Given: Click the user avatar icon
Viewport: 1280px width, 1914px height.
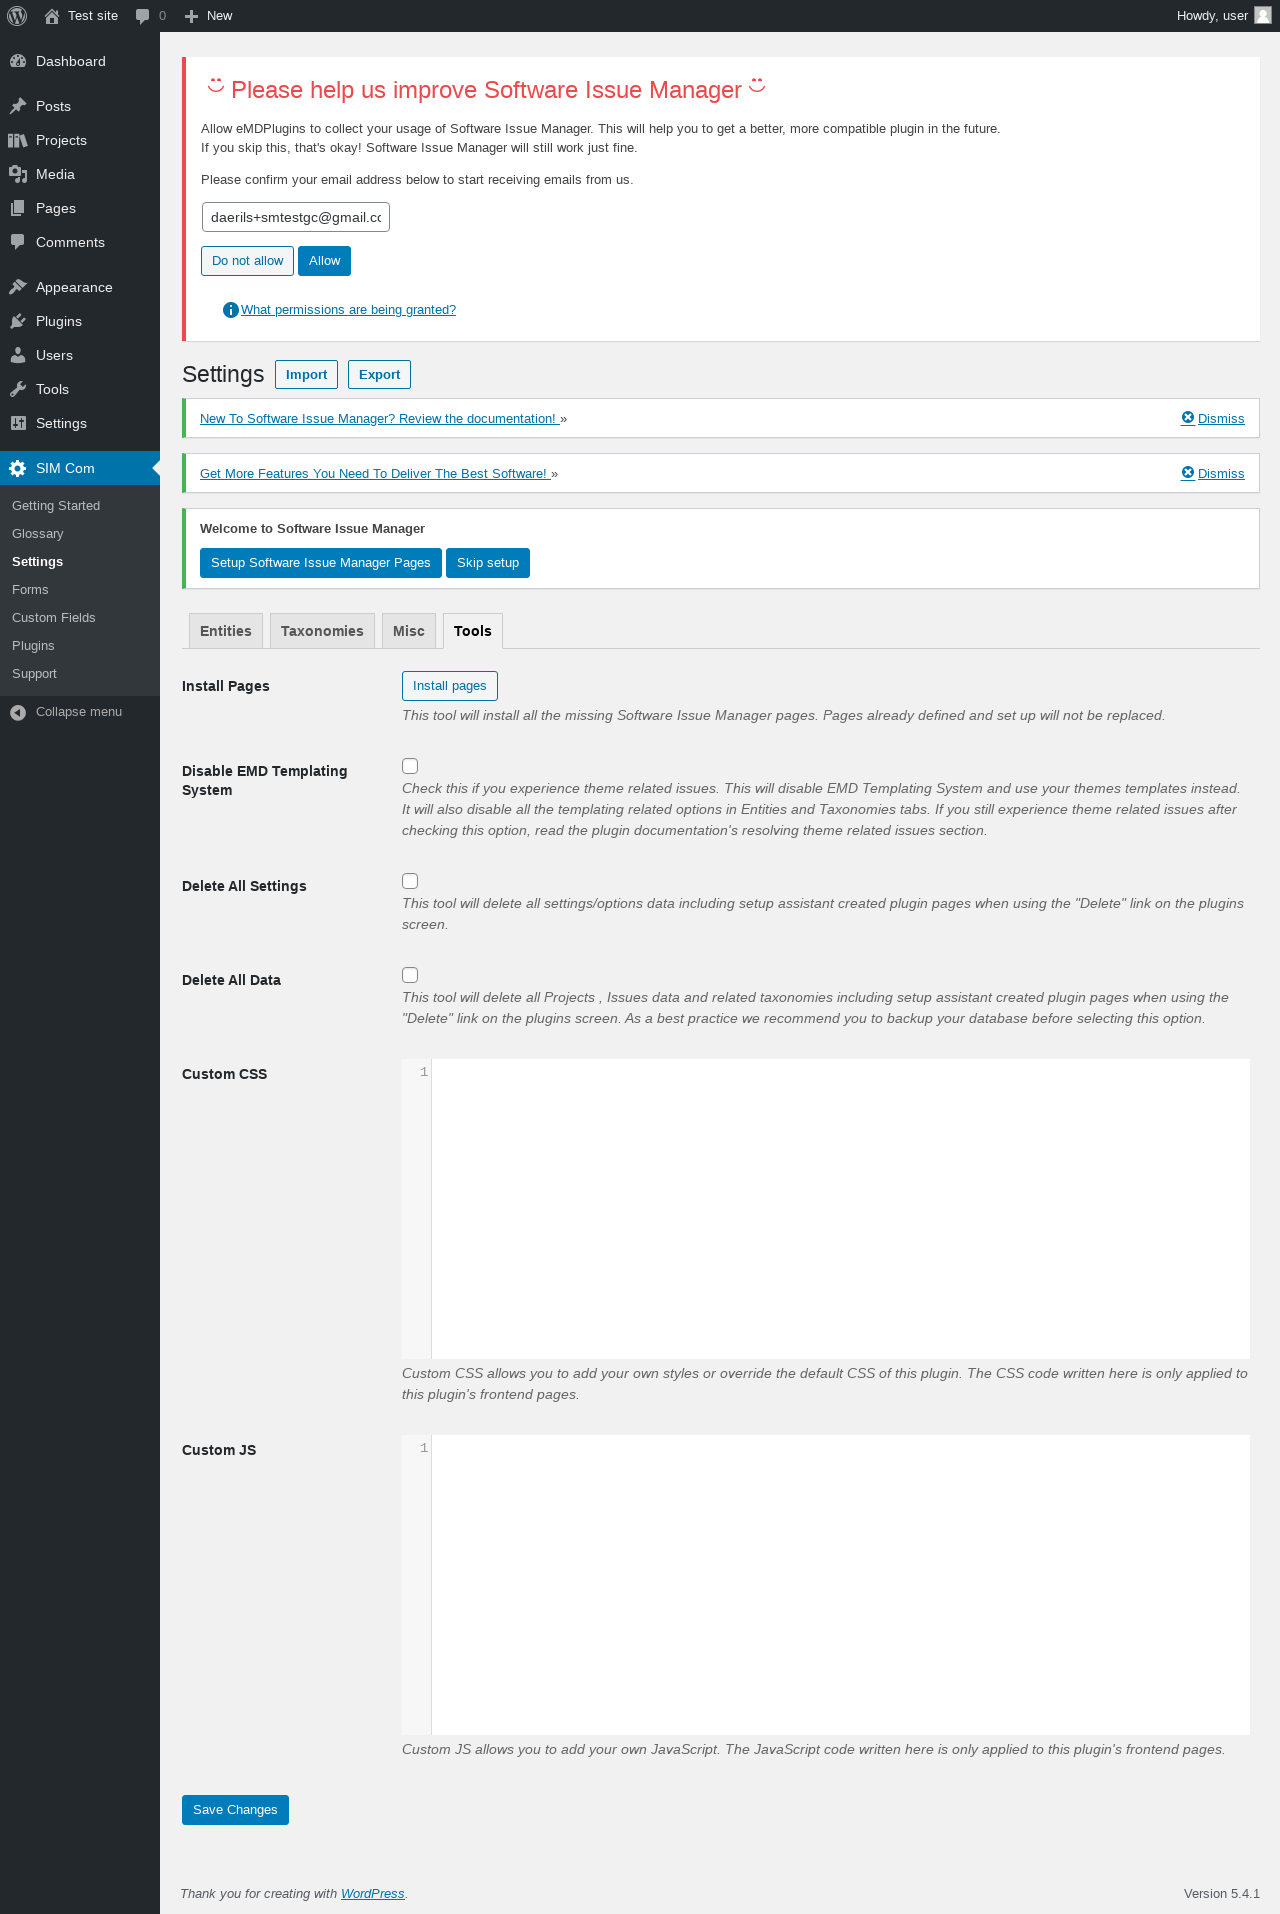Looking at the screenshot, I should click(1263, 16).
